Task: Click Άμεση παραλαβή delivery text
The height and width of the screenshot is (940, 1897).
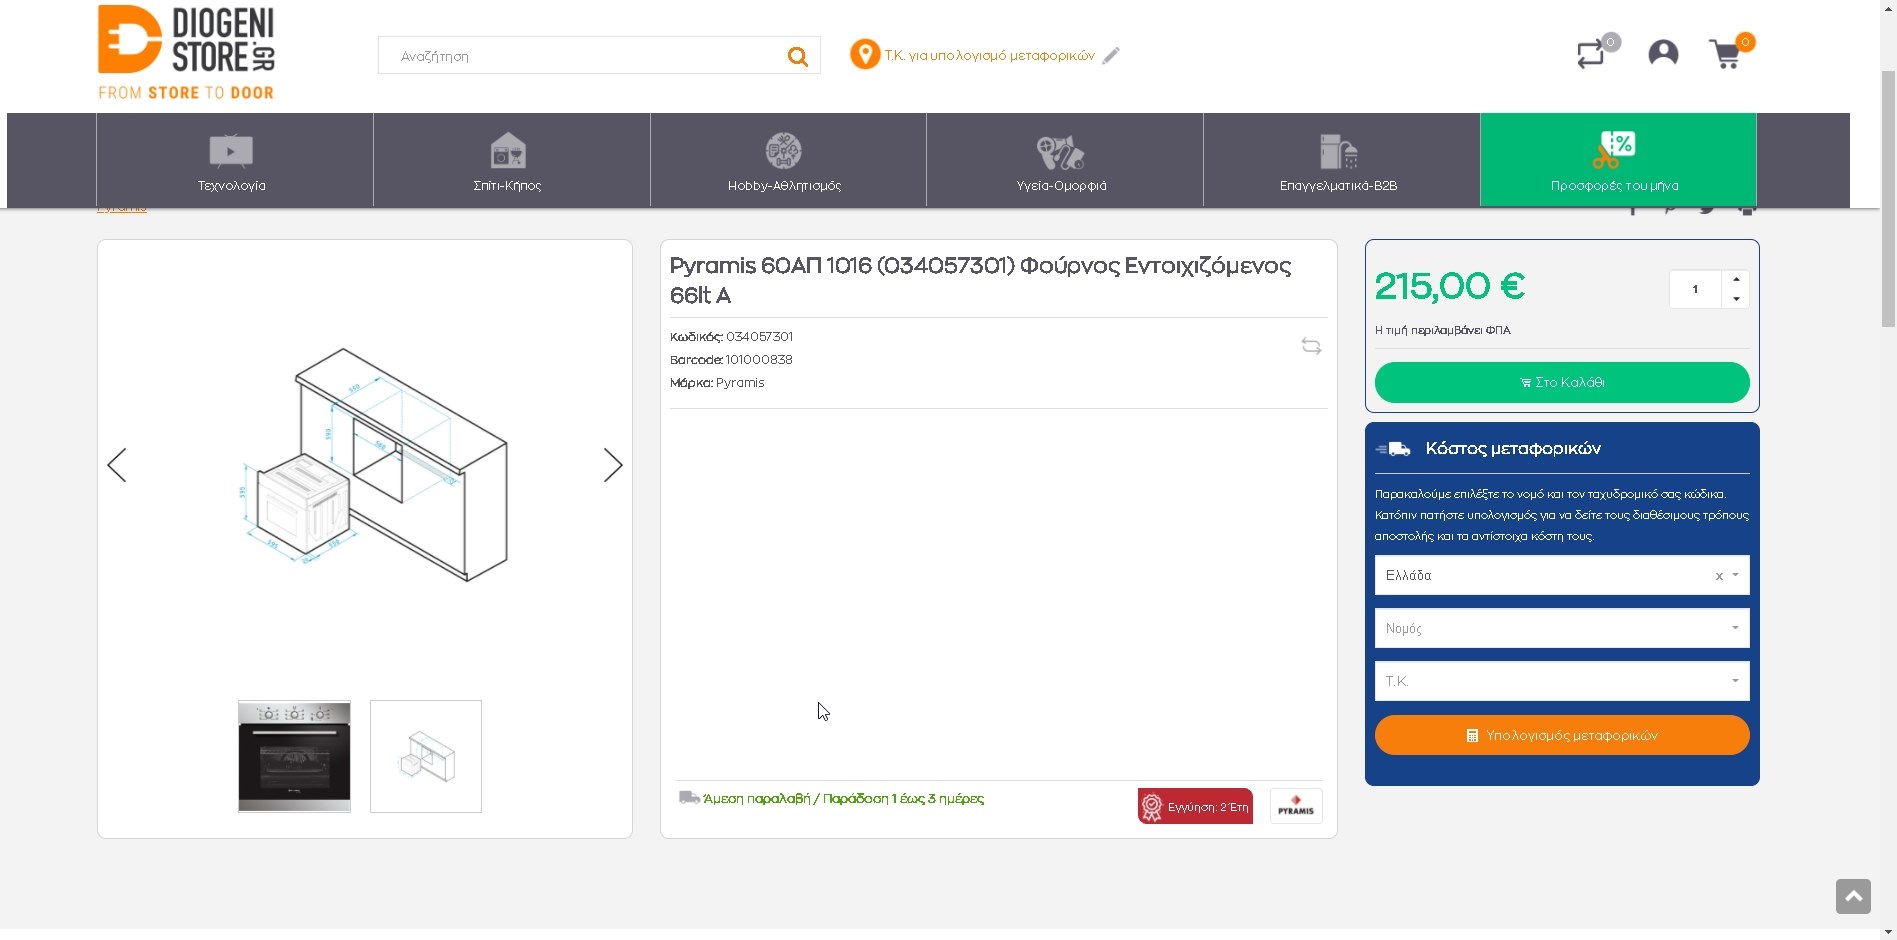Action: click(x=843, y=799)
